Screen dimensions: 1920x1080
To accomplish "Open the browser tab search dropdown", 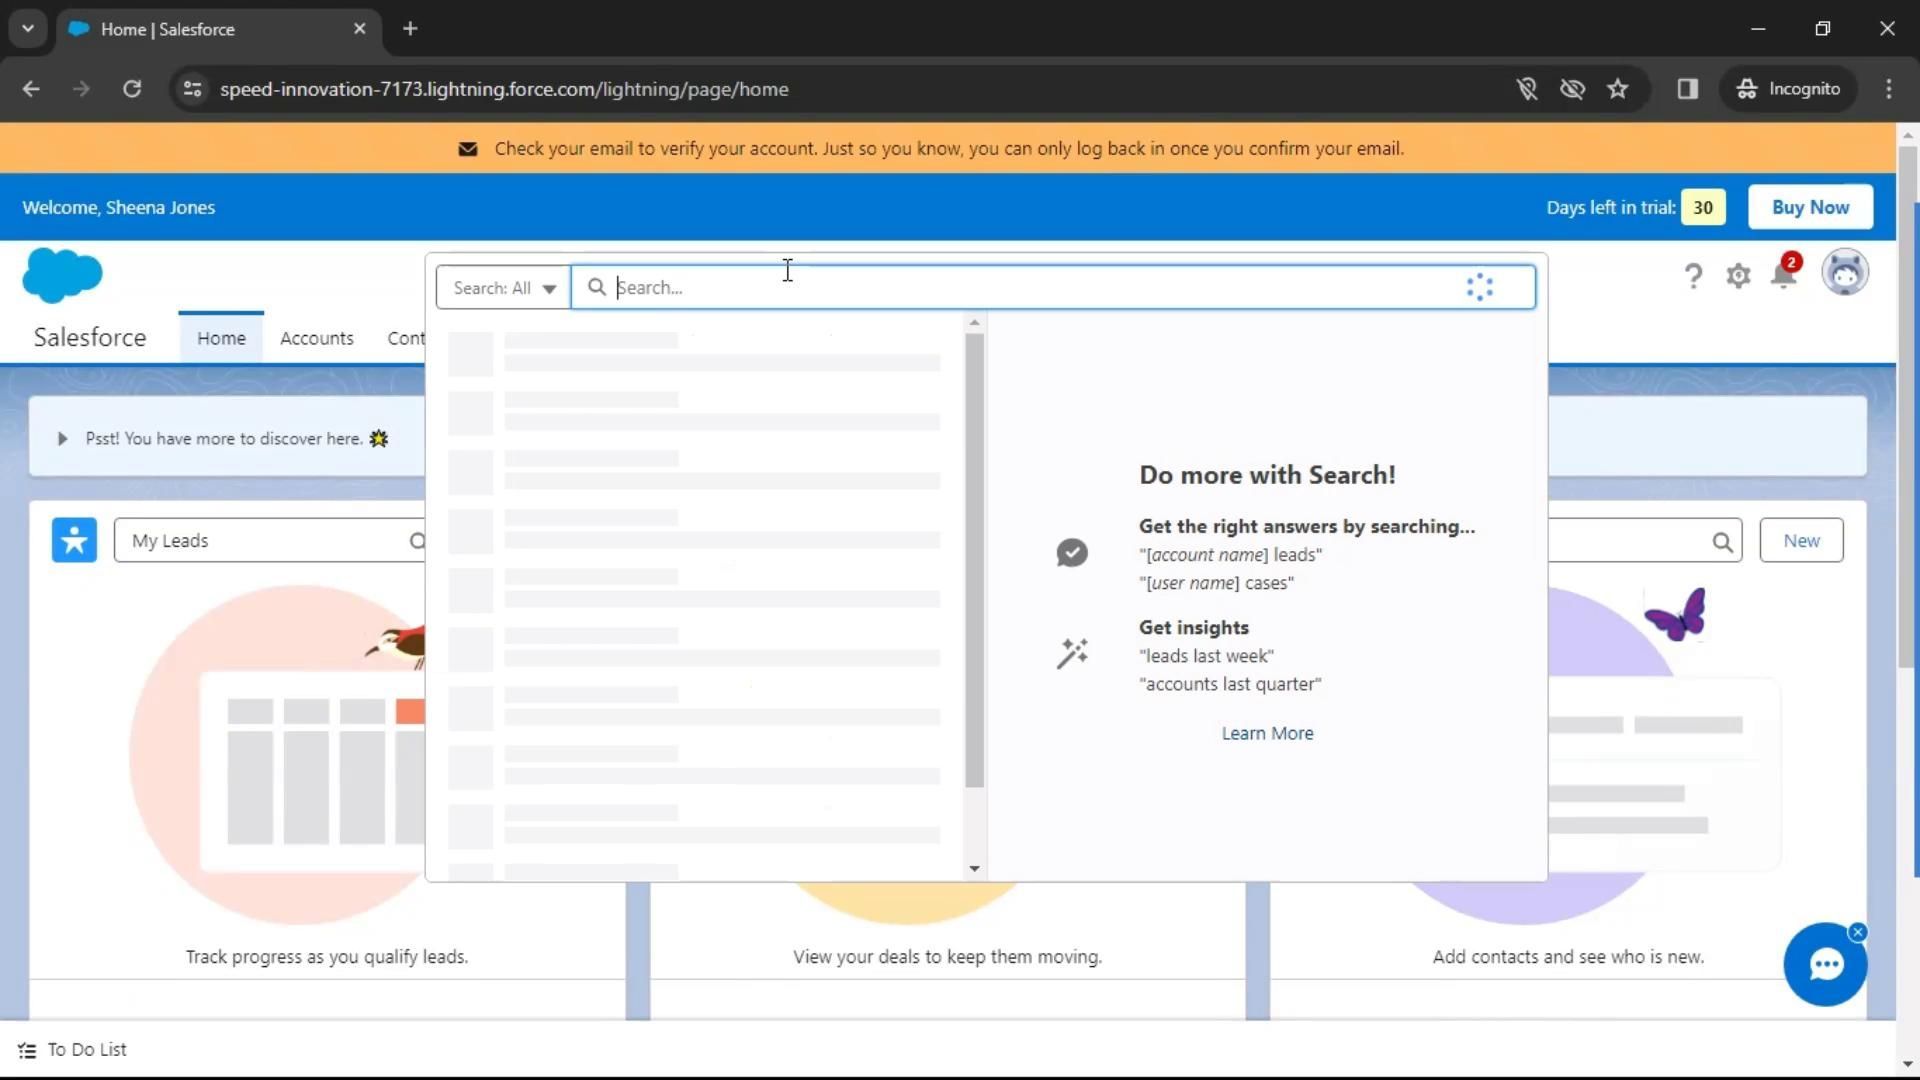I will pos(28,29).
